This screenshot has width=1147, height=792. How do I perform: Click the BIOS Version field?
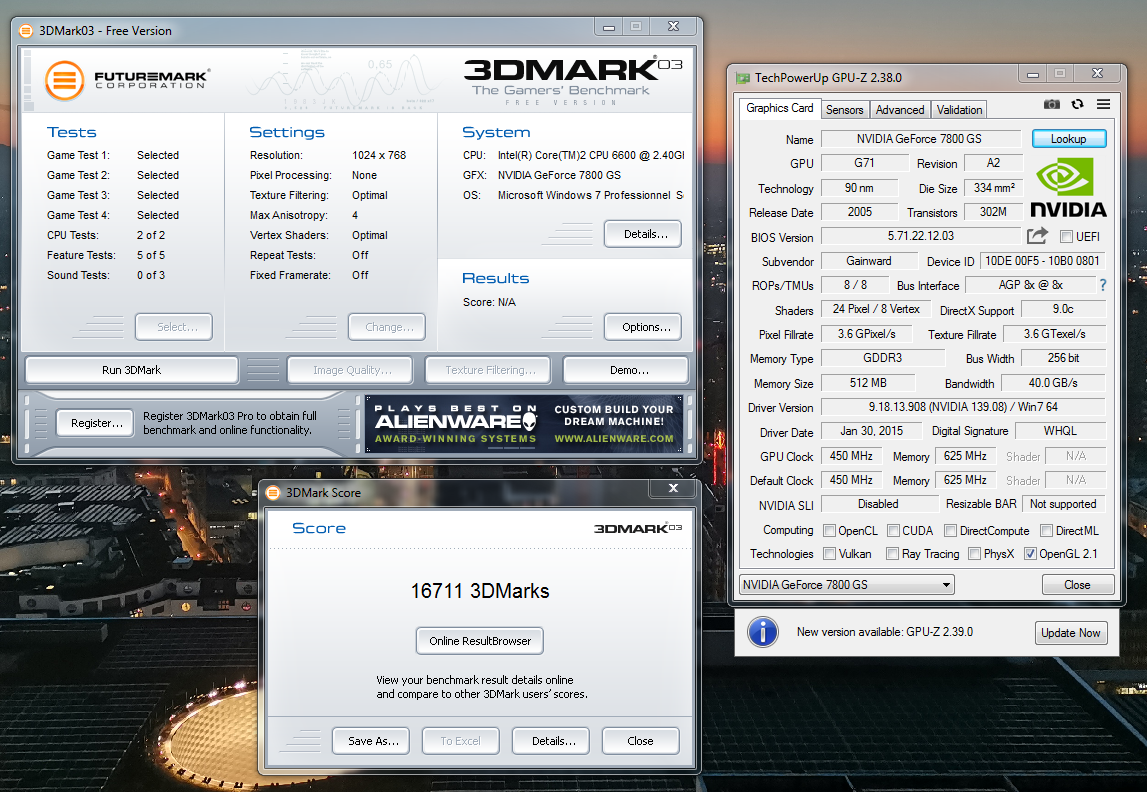tap(920, 236)
